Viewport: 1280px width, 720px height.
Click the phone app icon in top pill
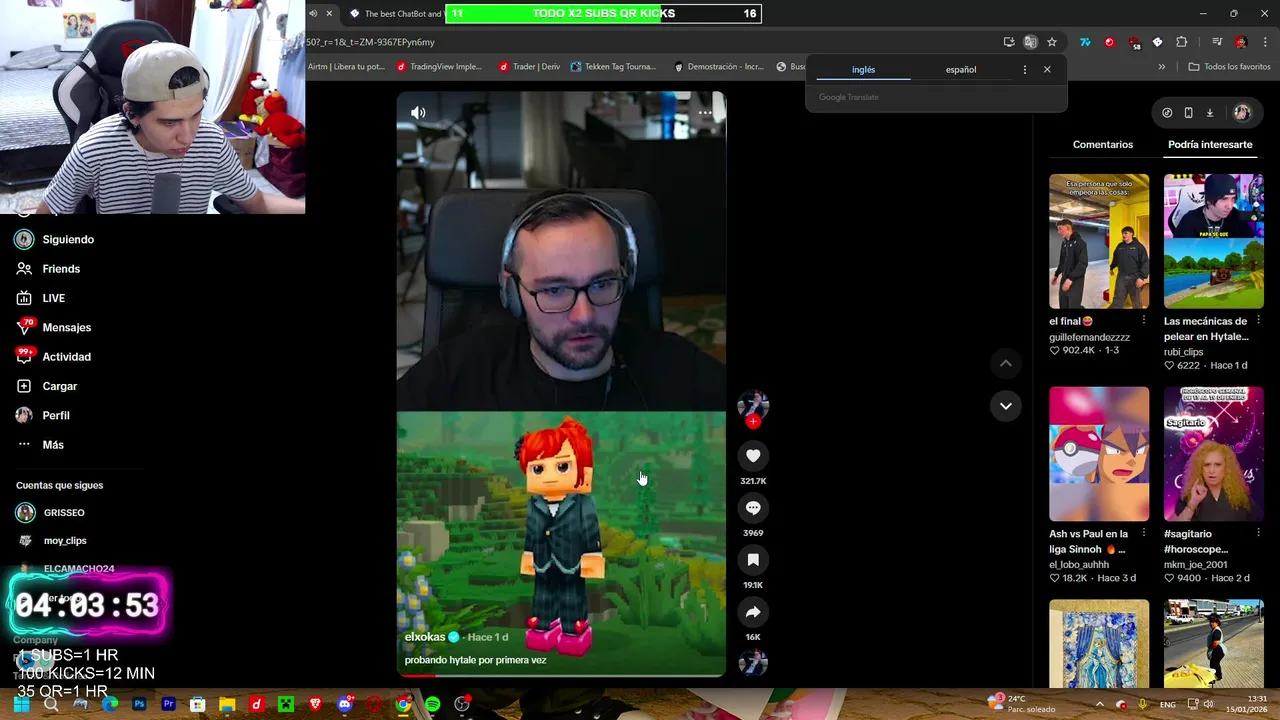1188,113
